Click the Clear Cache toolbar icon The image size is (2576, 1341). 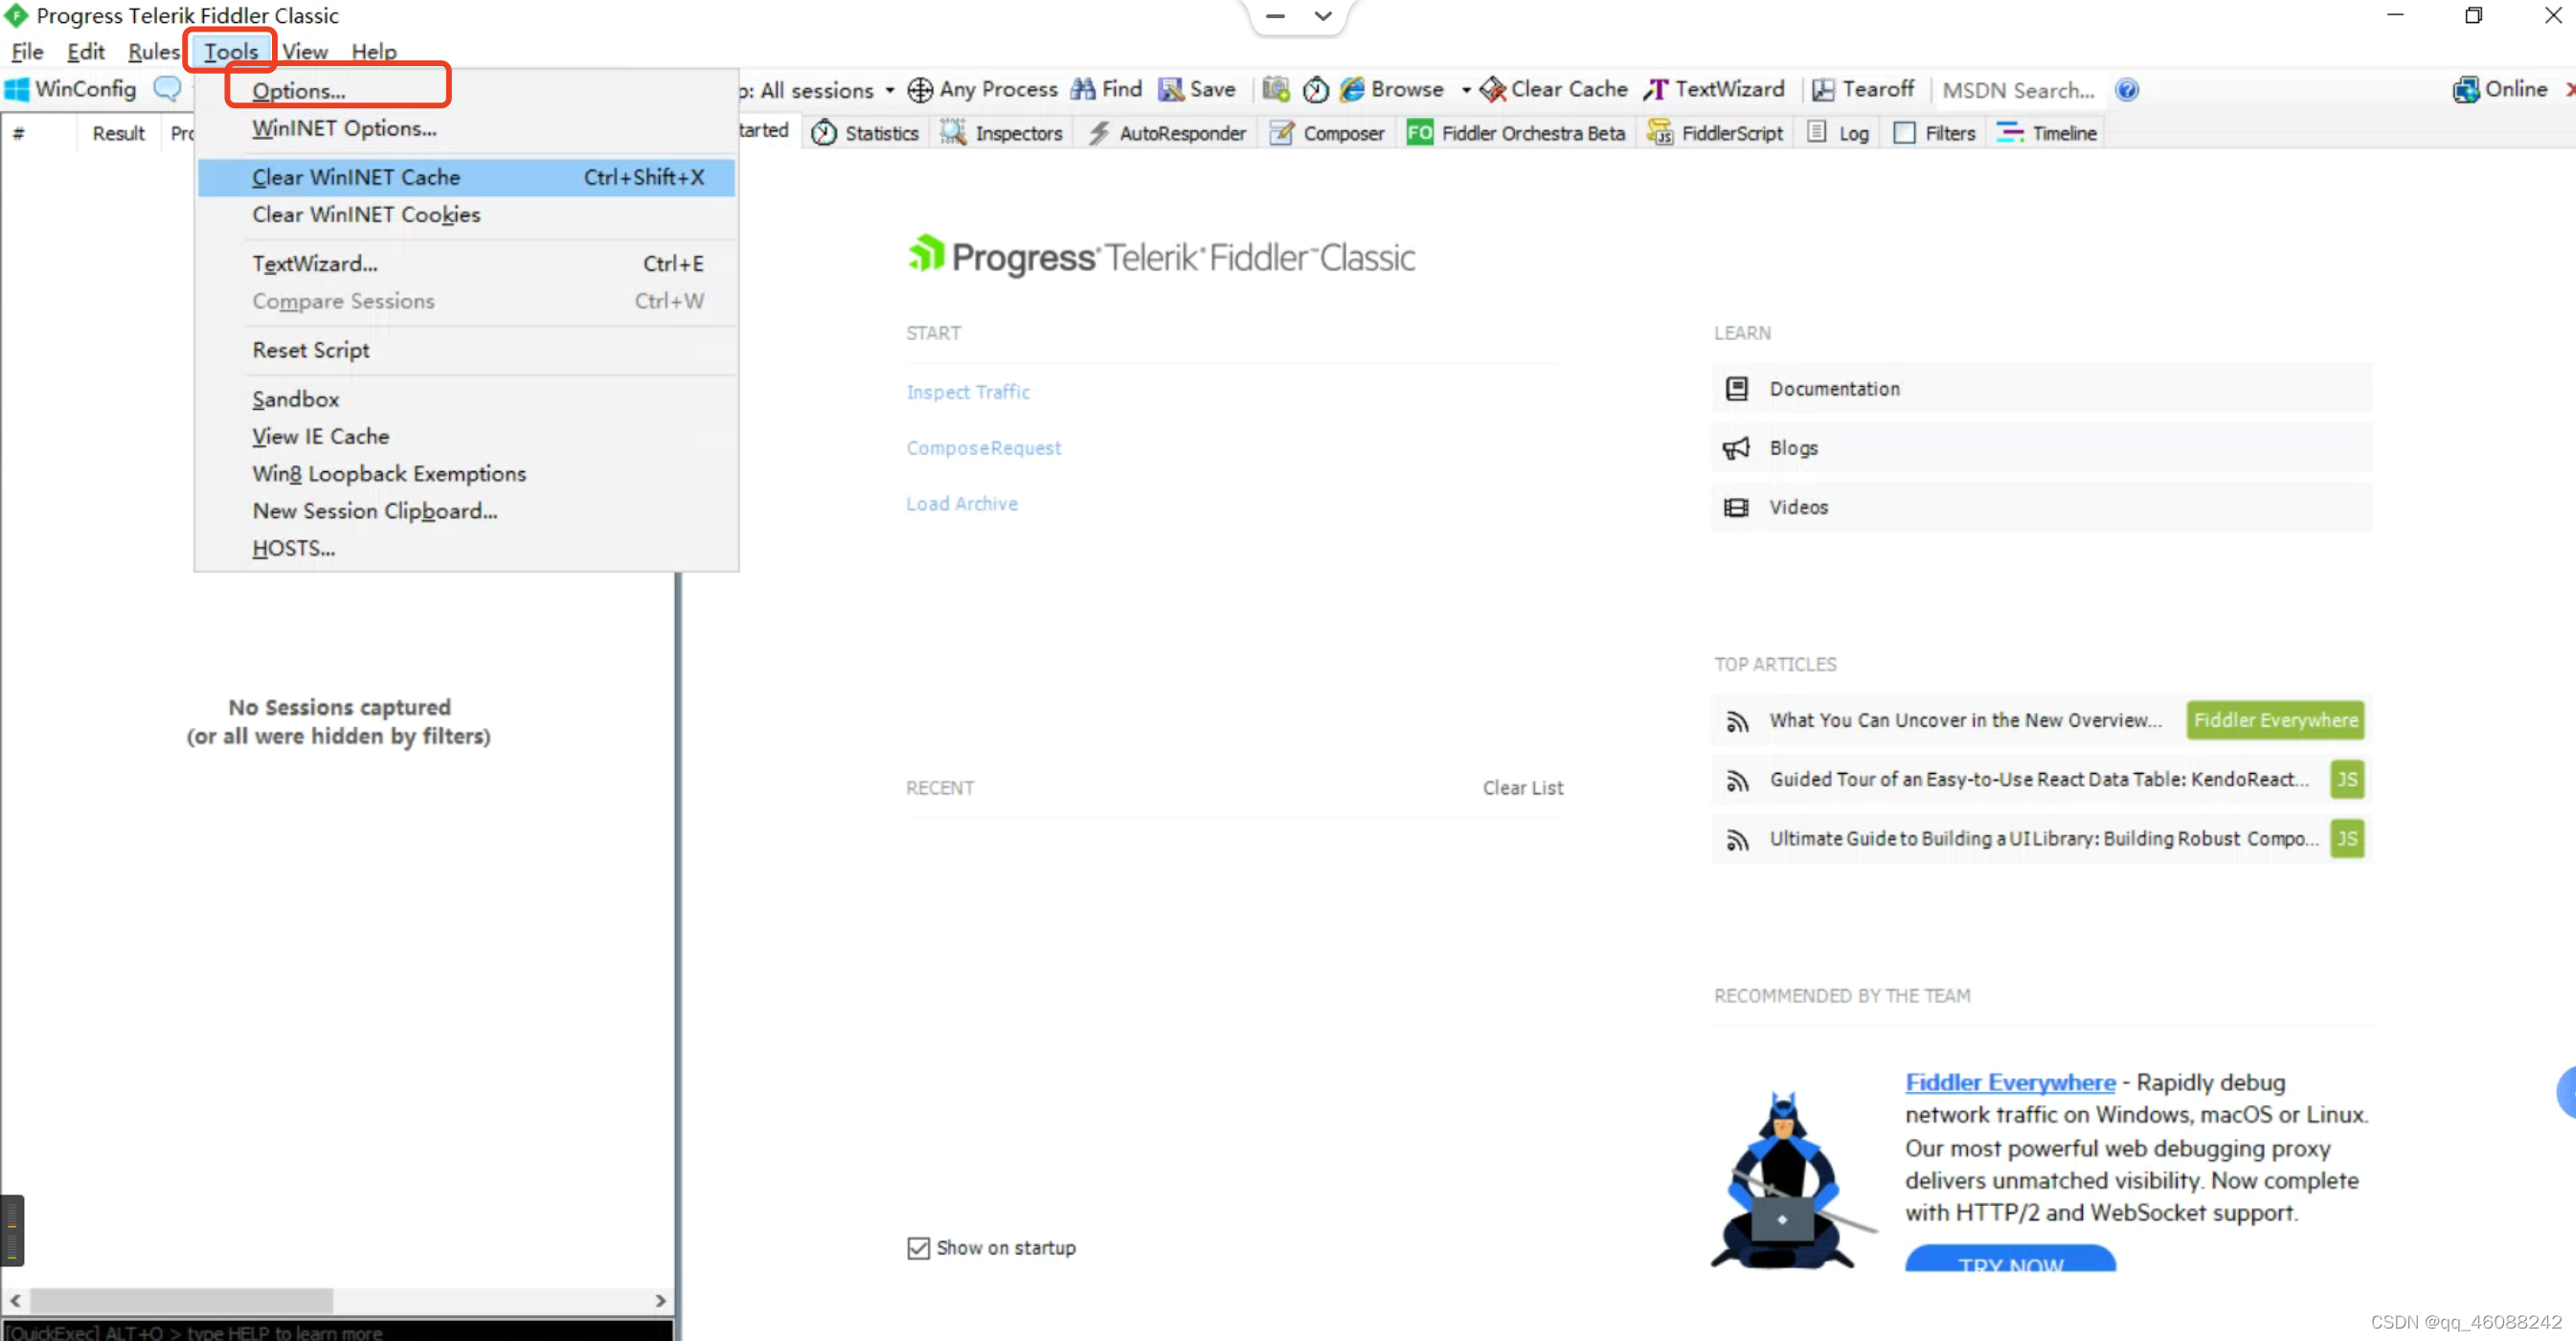click(1492, 90)
